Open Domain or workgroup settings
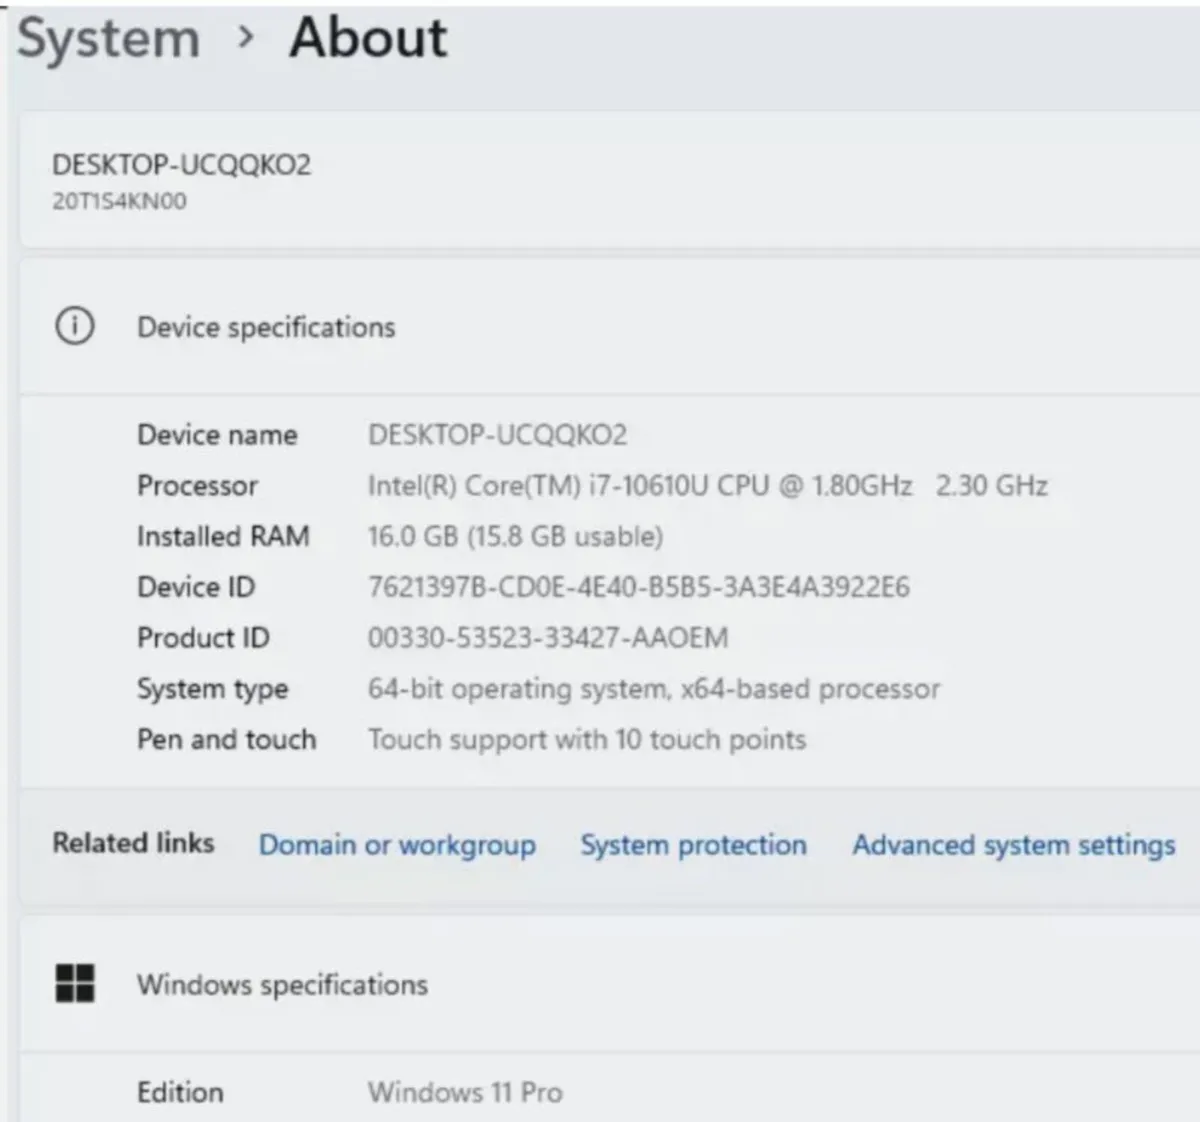Image resolution: width=1200 pixels, height=1122 pixels. (x=397, y=845)
